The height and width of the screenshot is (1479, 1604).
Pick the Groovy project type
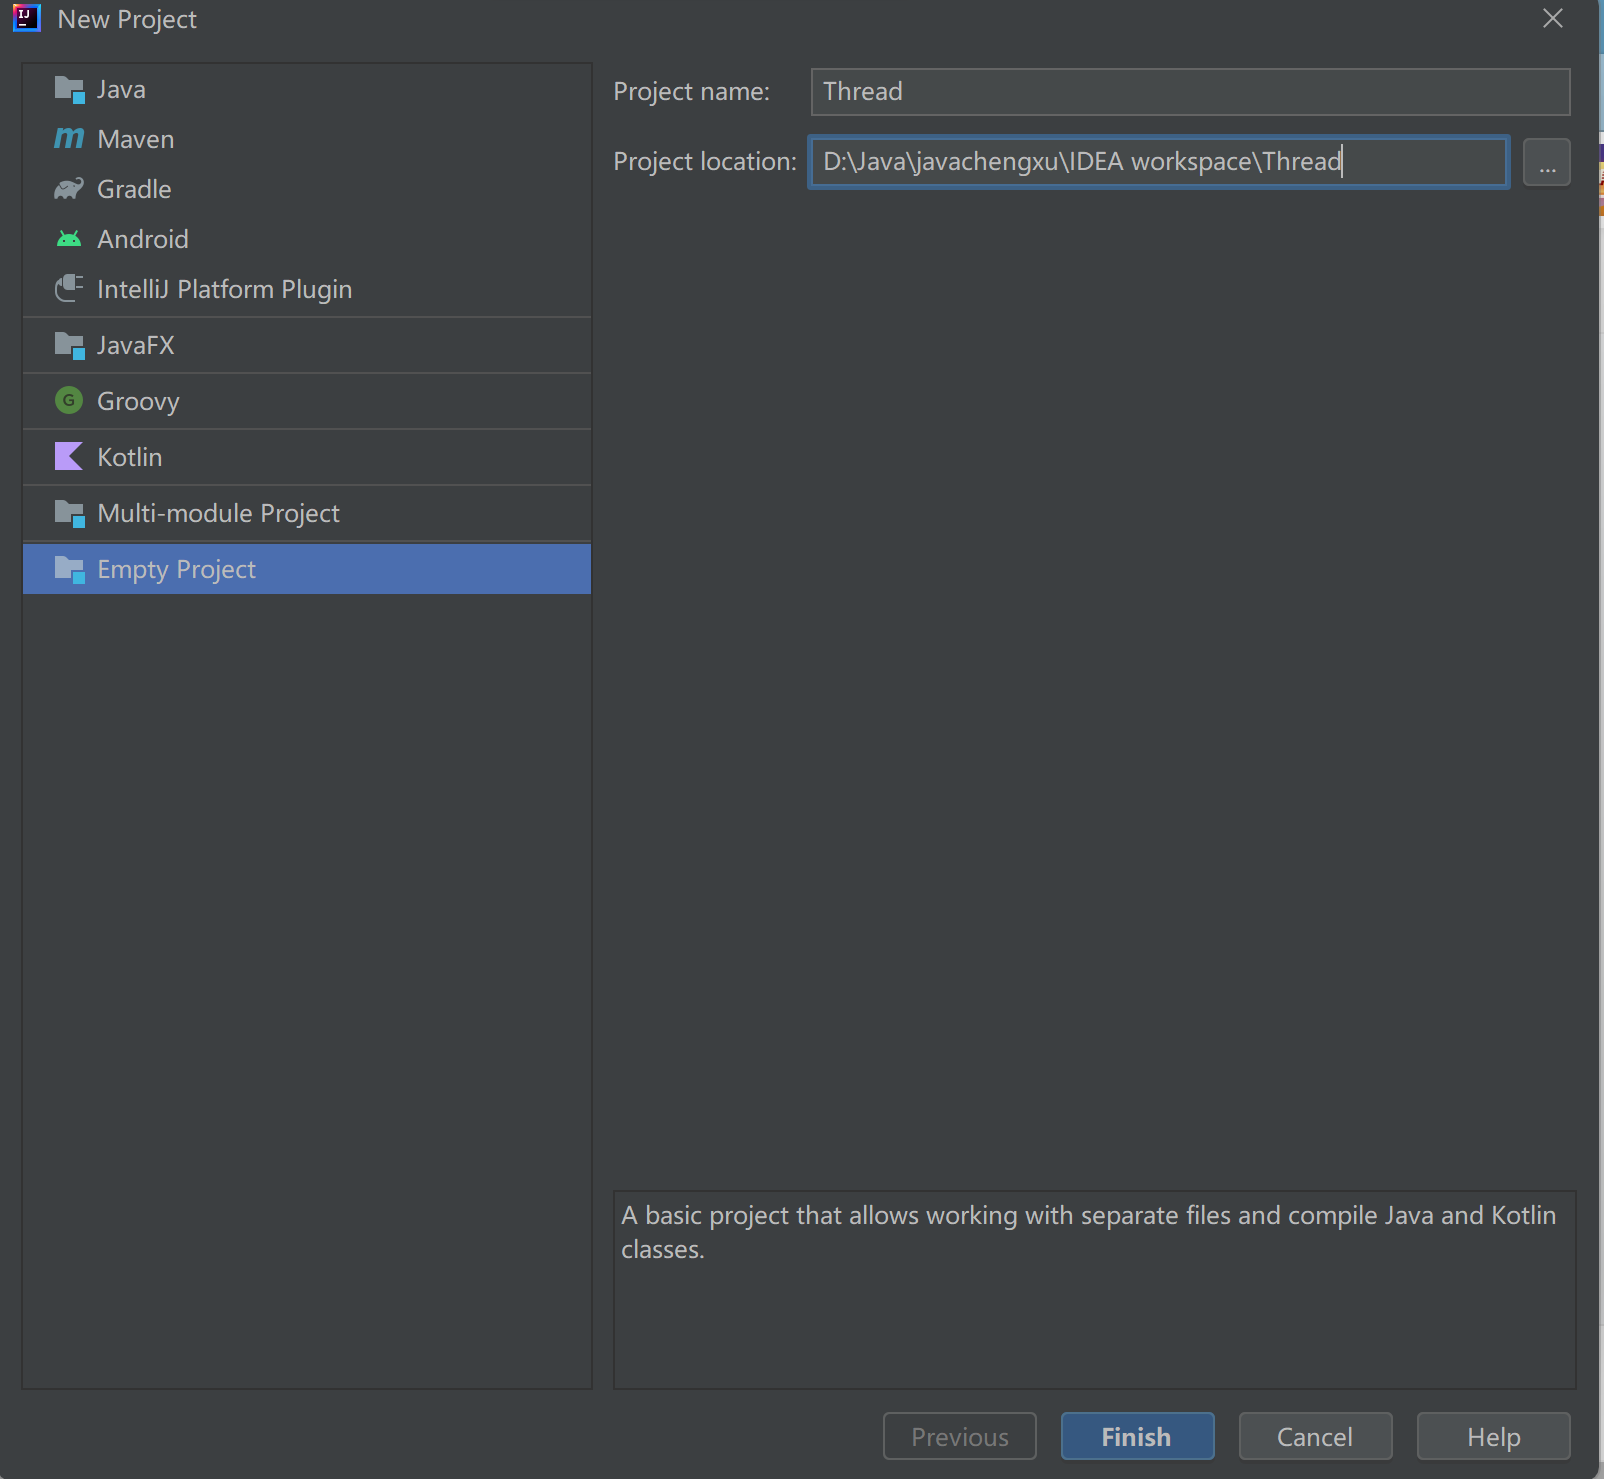[307, 401]
